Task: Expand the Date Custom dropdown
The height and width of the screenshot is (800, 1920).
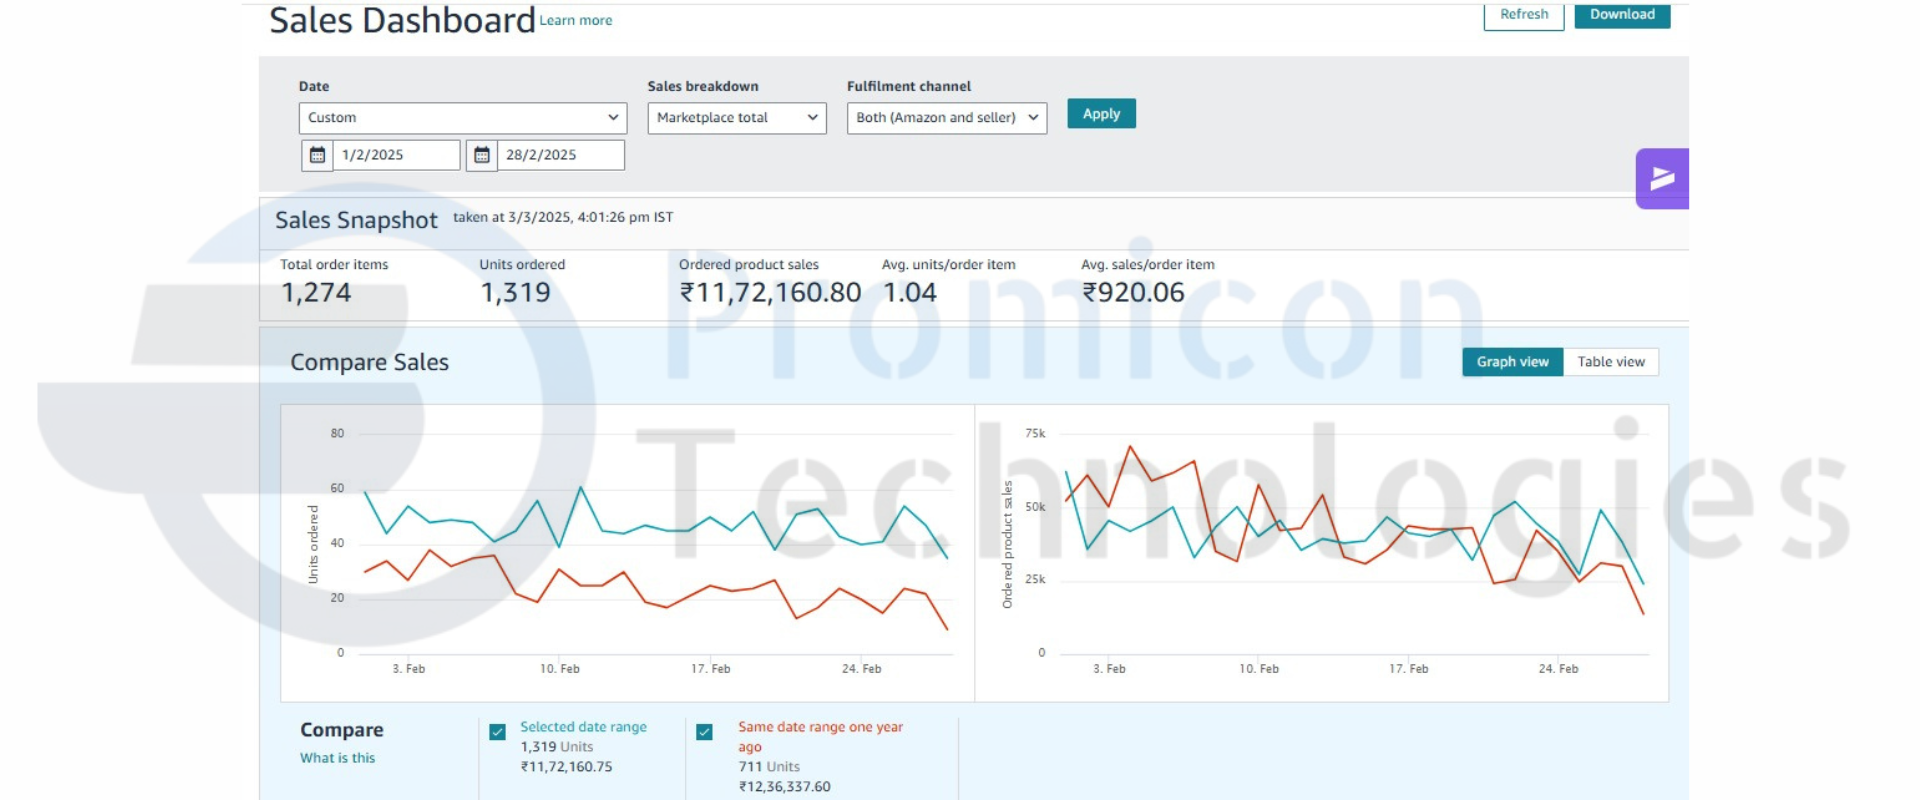Action: (x=462, y=118)
